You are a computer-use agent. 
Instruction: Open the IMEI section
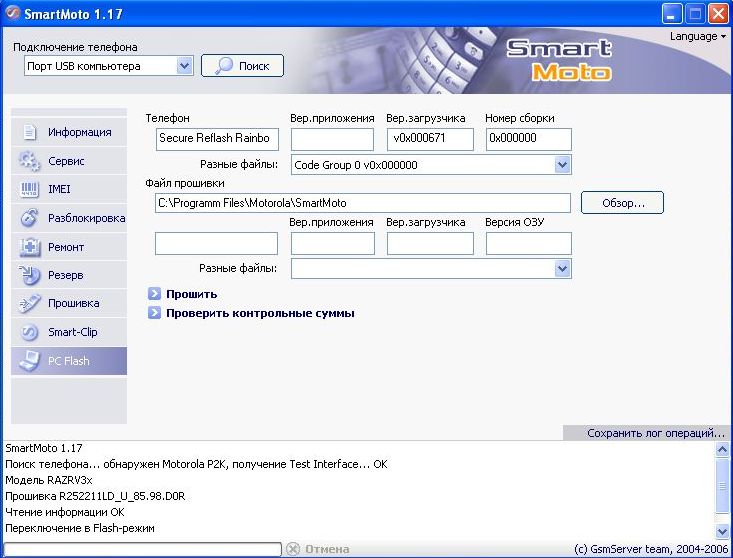(x=69, y=189)
